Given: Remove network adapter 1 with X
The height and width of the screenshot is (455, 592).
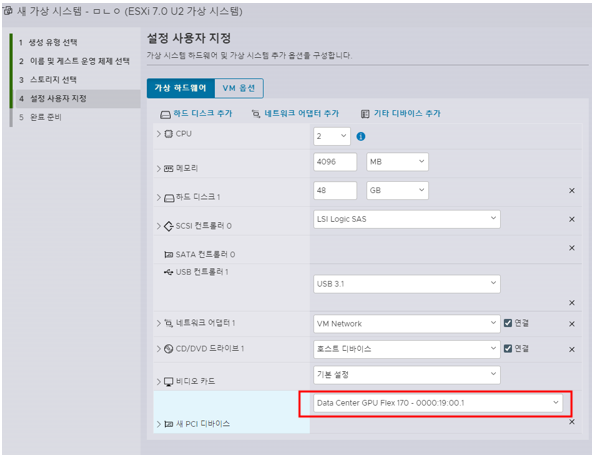Looking at the screenshot, I should click(572, 324).
